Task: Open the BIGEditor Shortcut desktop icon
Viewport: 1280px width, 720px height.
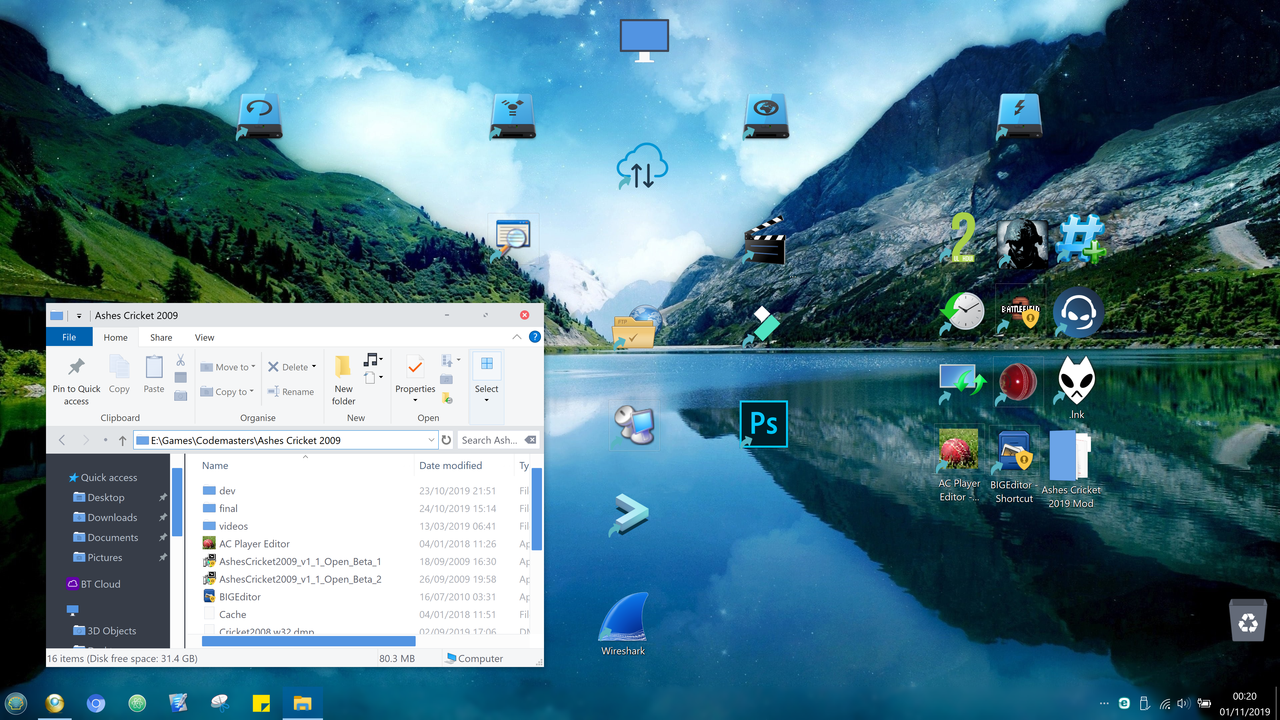Action: coord(1013,466)
